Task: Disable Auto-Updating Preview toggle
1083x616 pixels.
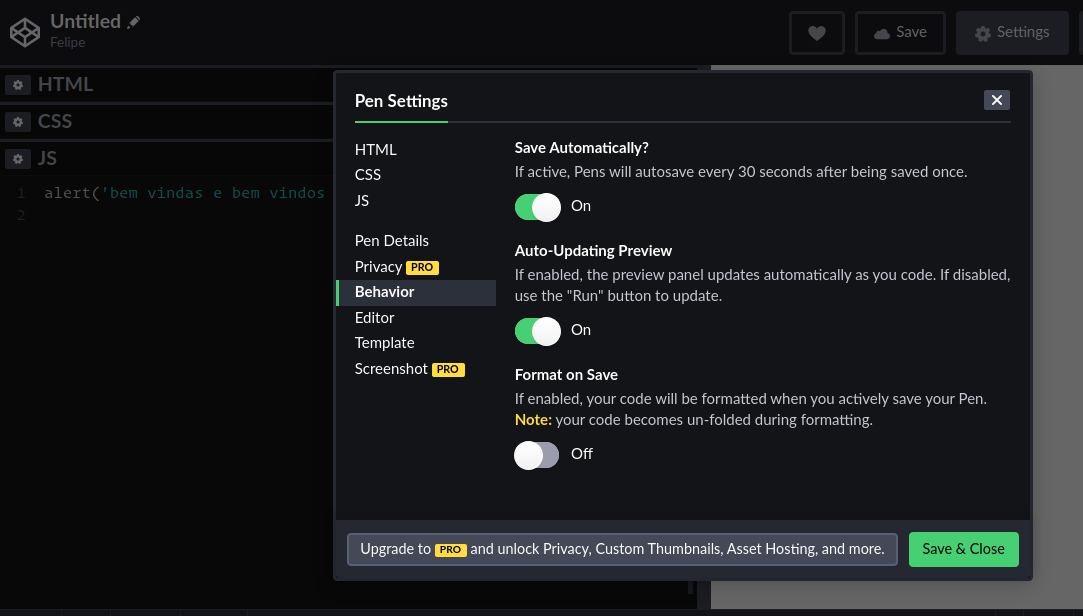Action: pyautogui.click(x=537, y=330)
